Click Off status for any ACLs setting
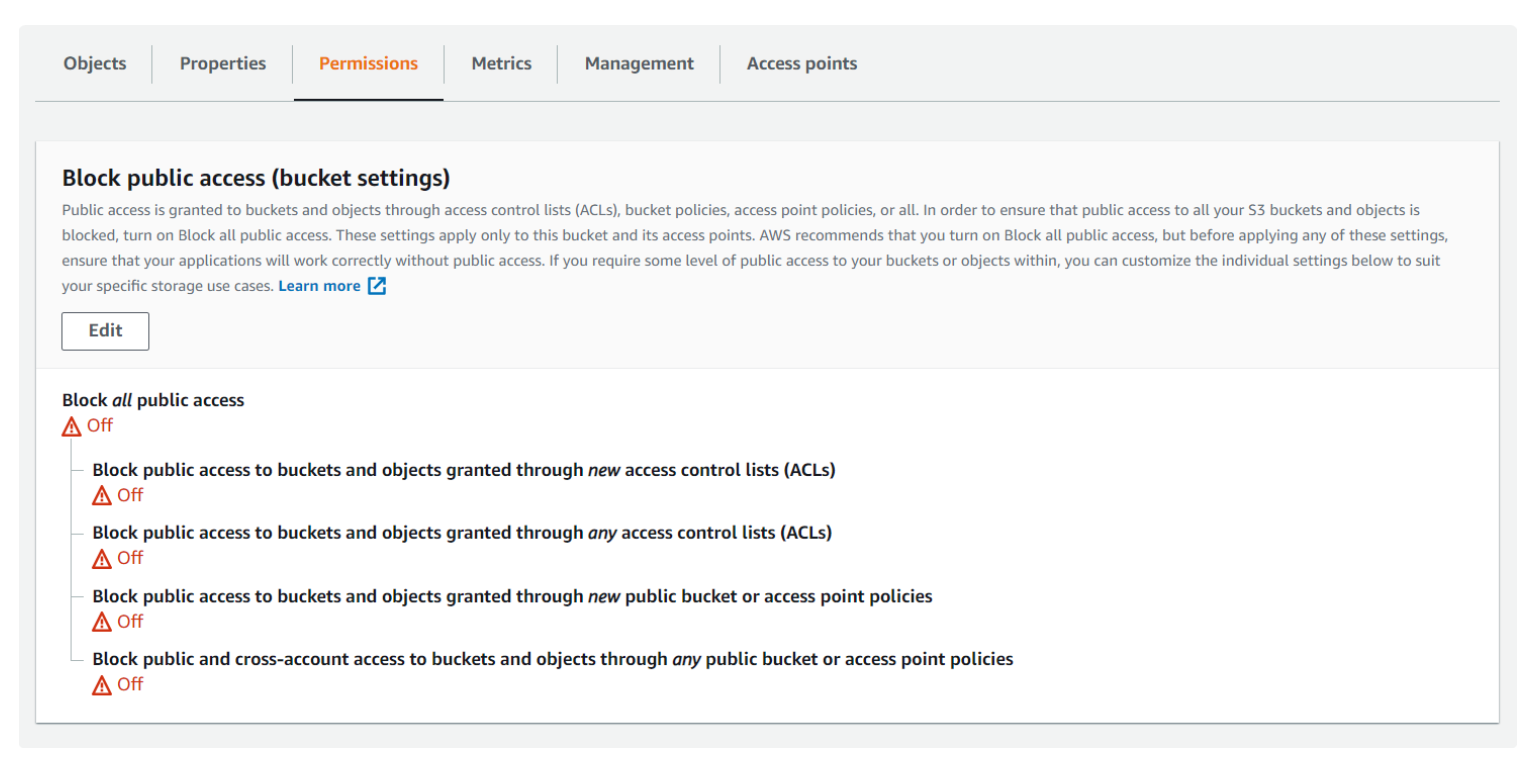 [130, 558]
